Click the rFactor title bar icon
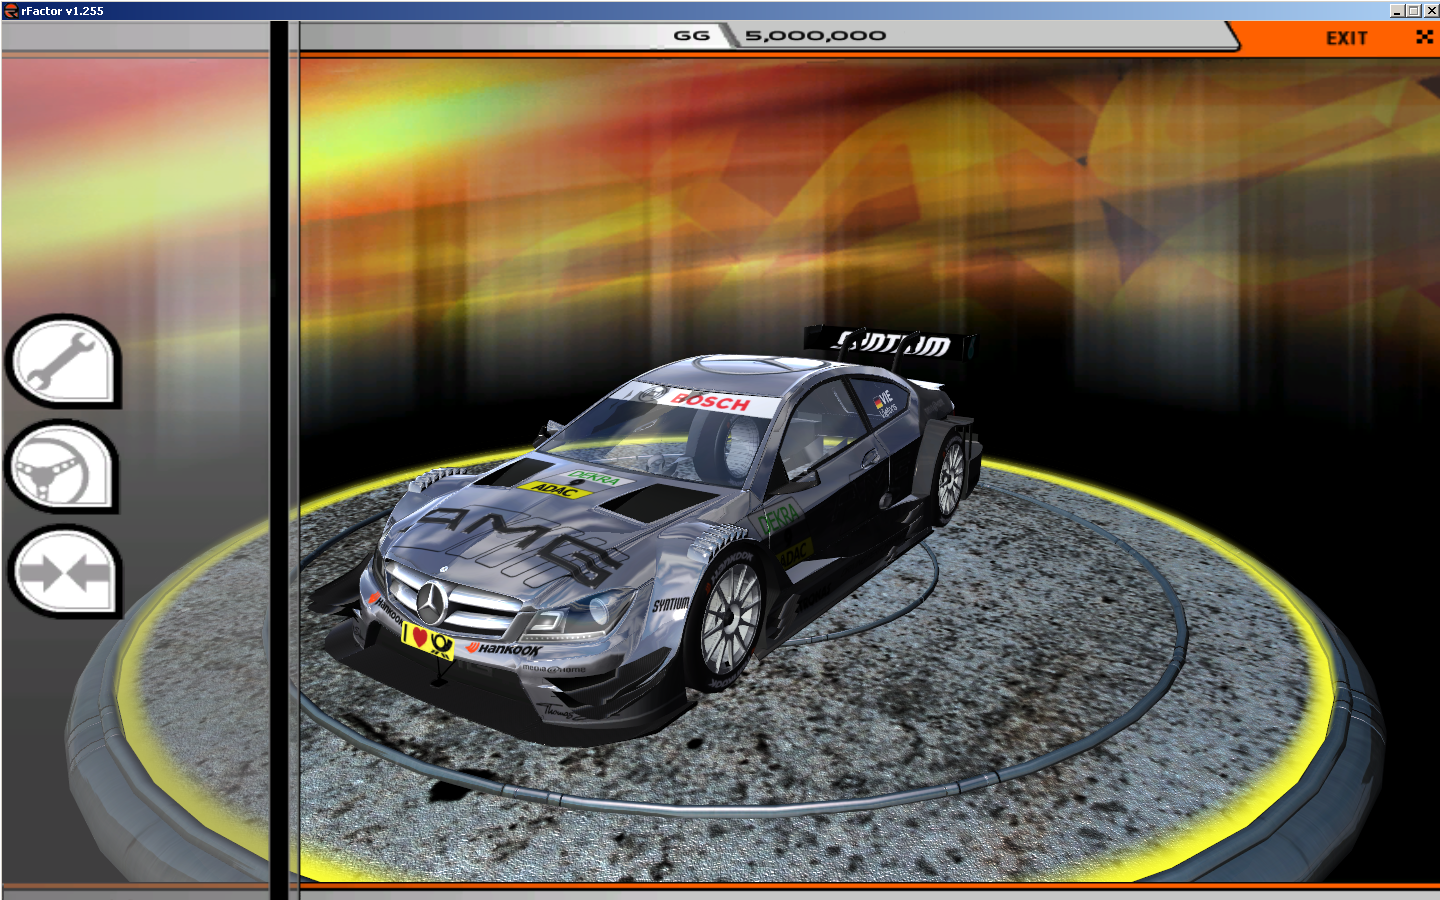 pyautogui.click(x=11, y=11)
